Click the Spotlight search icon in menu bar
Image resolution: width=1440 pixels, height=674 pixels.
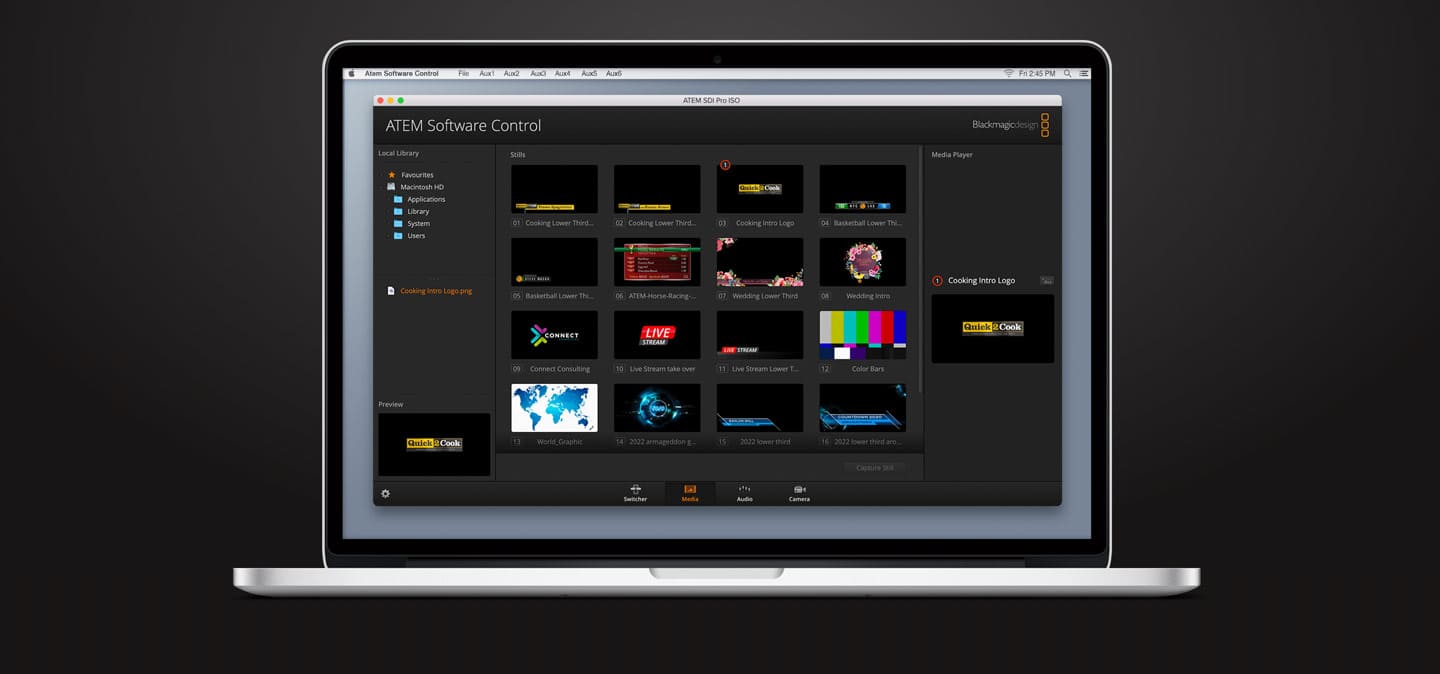click(x=1067, y=73)
